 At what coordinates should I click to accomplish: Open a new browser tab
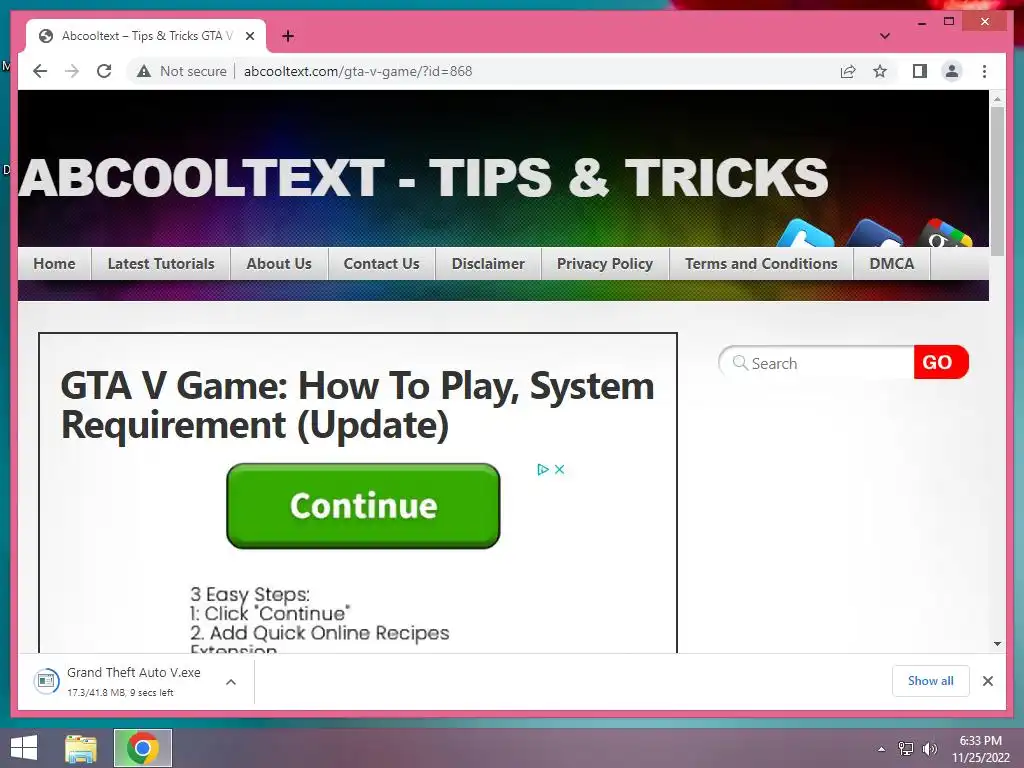[x=288, y=36]
